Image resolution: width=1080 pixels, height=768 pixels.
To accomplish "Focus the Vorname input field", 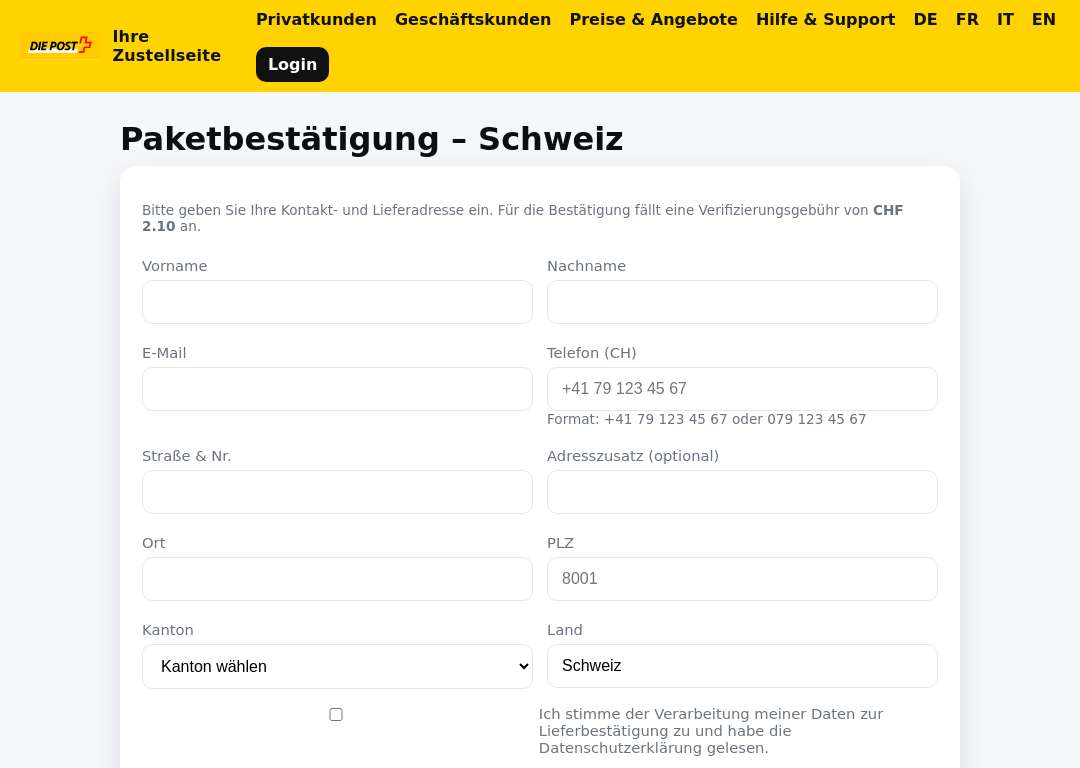I will coord(338,302).
